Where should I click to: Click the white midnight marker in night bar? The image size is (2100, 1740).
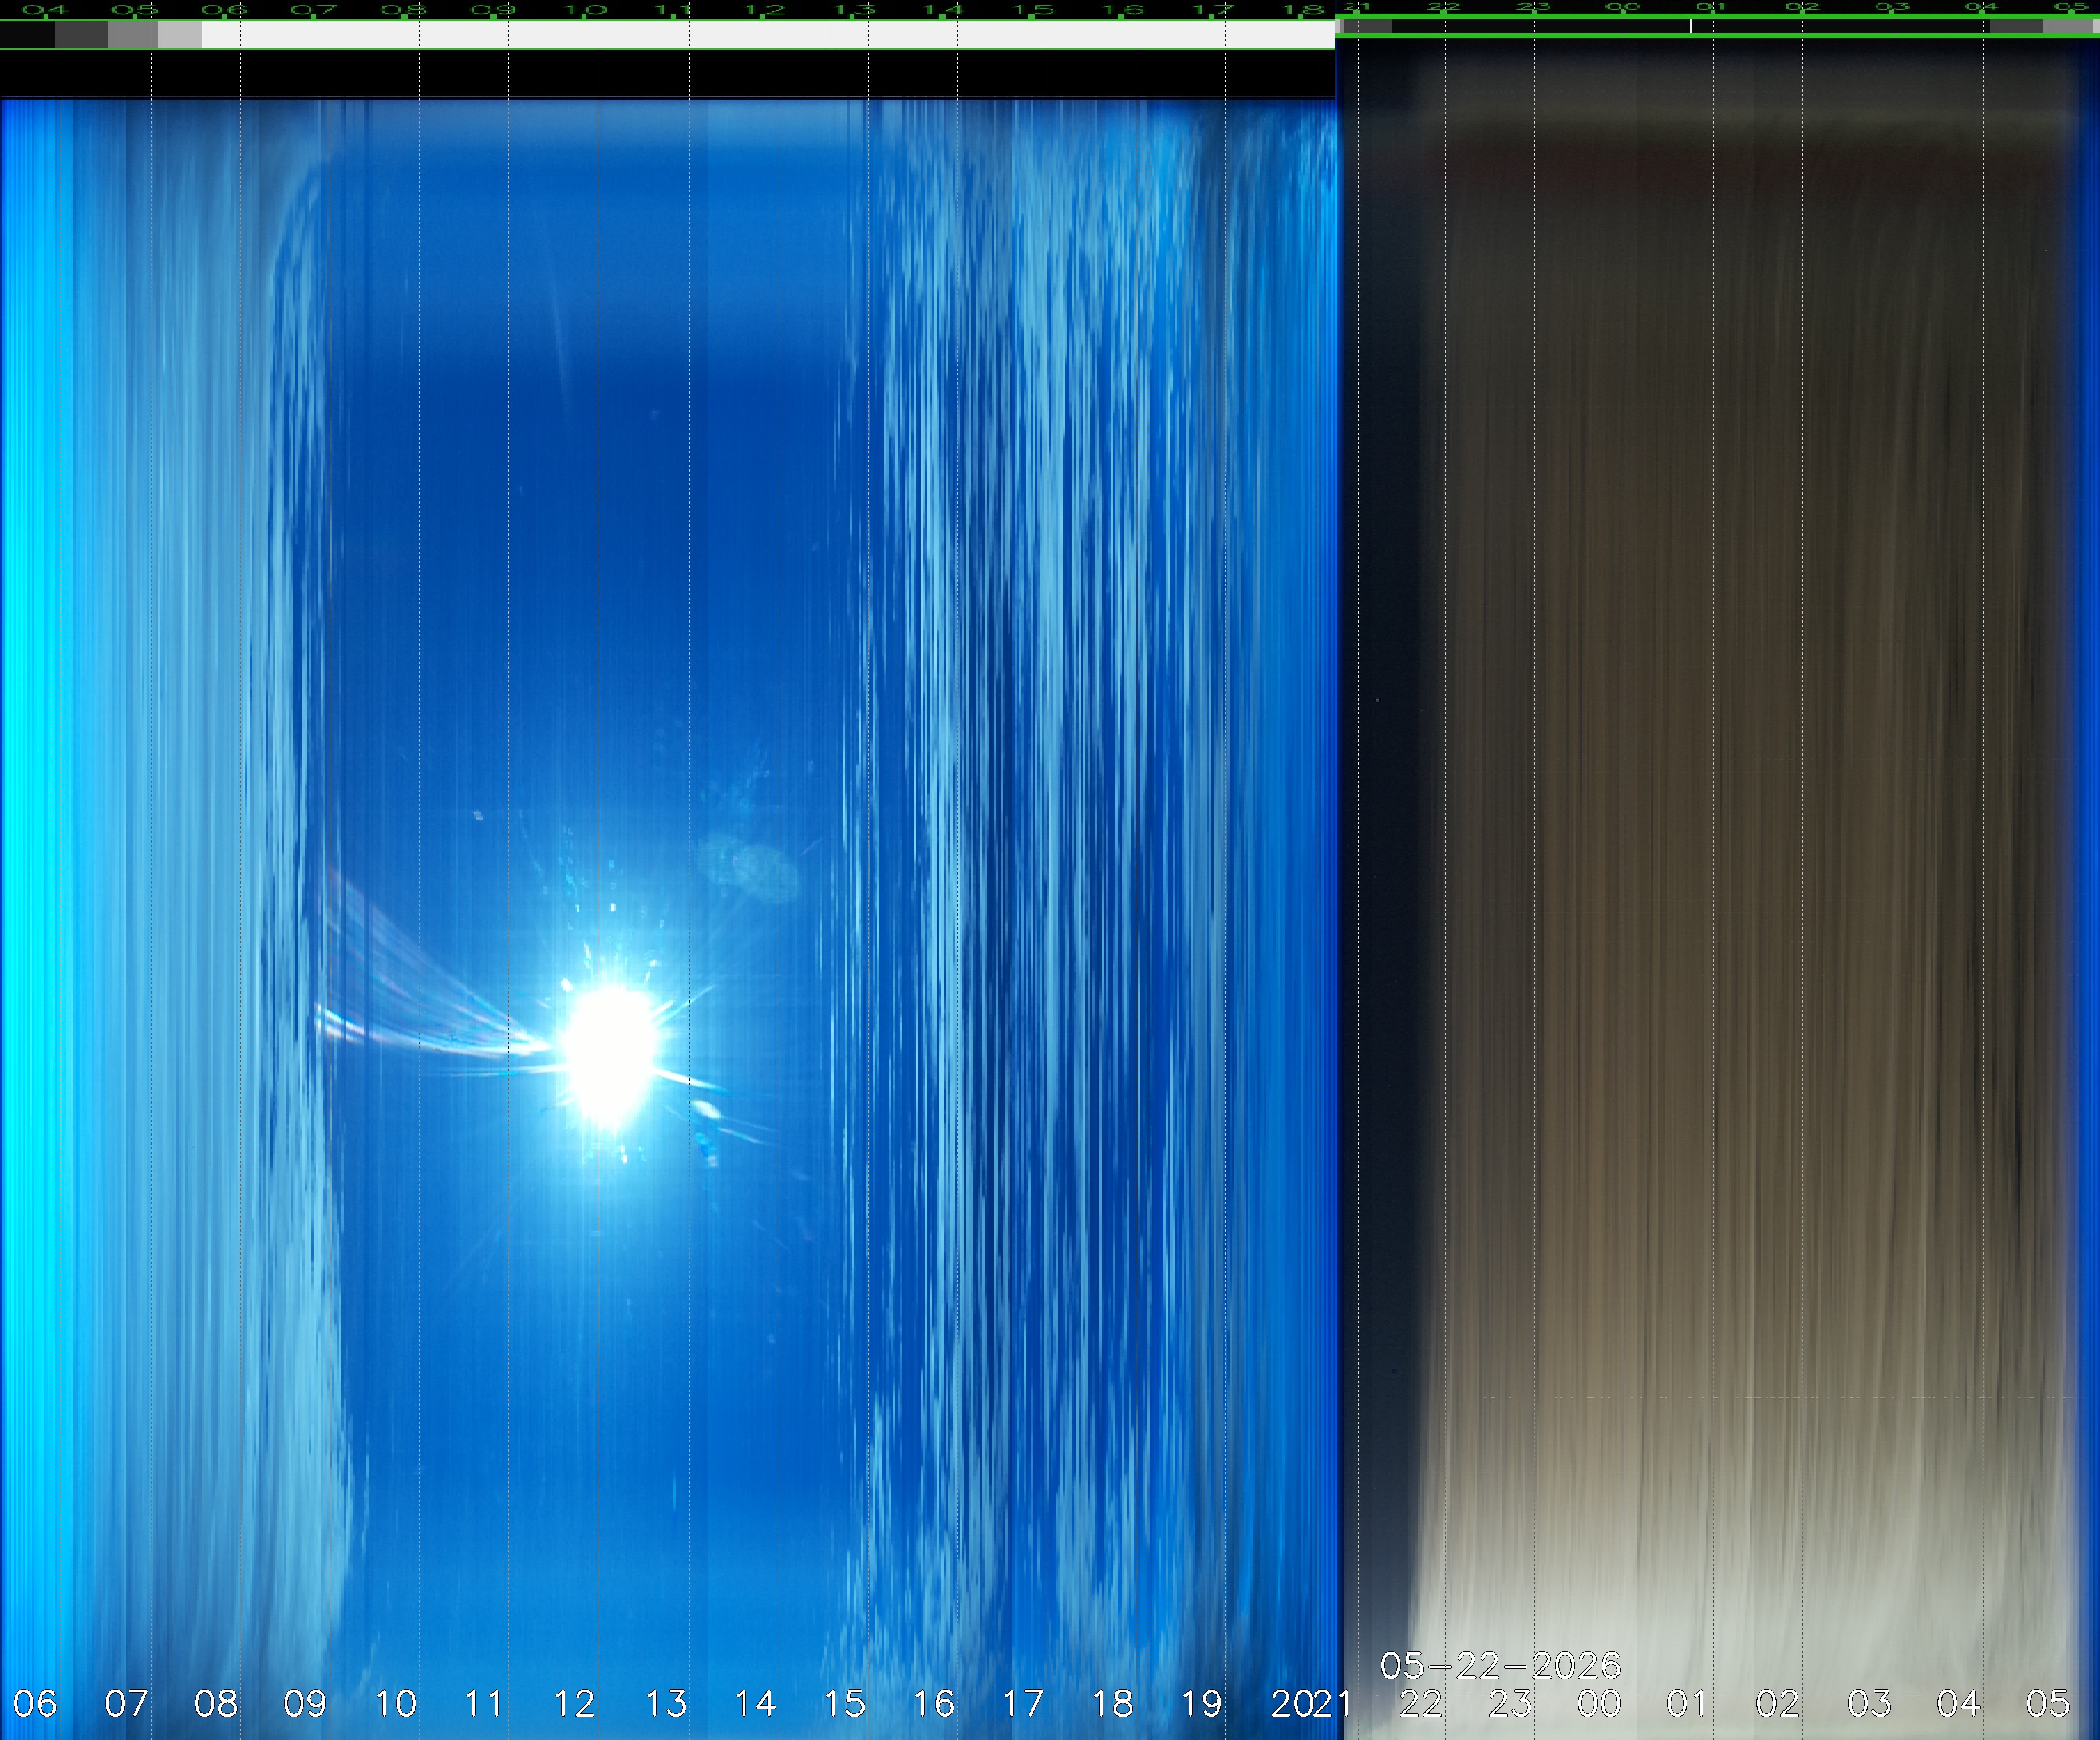click(1691, 26)
